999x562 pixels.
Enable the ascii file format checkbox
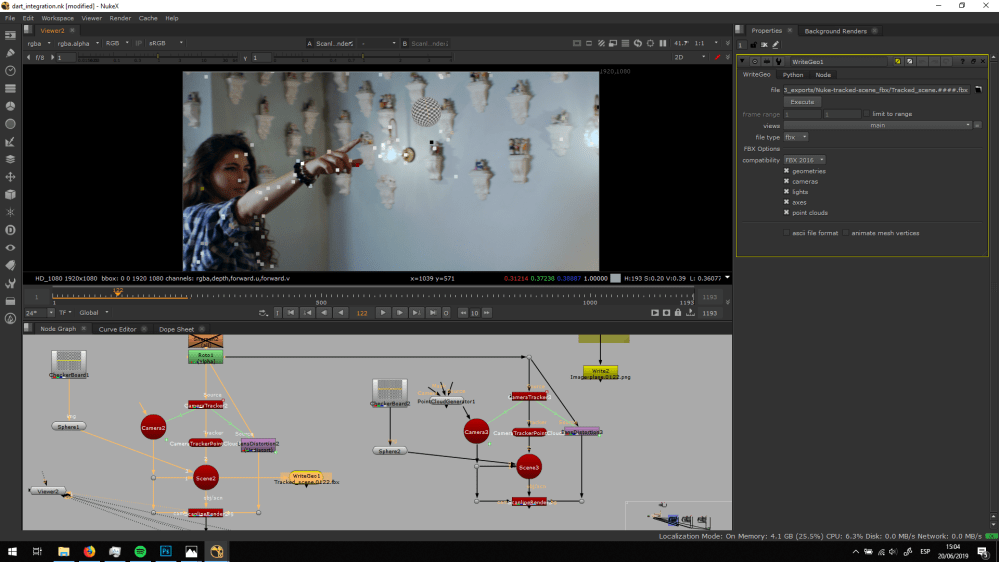(786, 233)
